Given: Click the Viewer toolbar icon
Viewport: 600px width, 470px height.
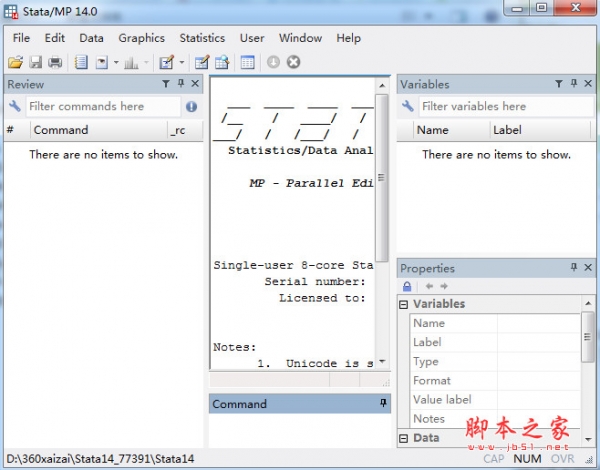Looking at the screenshot, I should (101, 62).
